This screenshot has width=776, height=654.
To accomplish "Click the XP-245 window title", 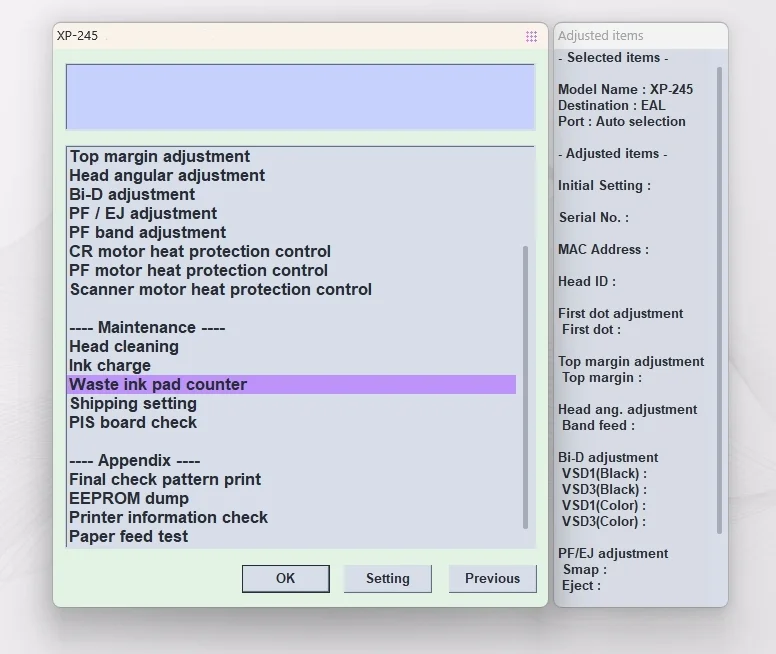I will [x=77, y=36].
